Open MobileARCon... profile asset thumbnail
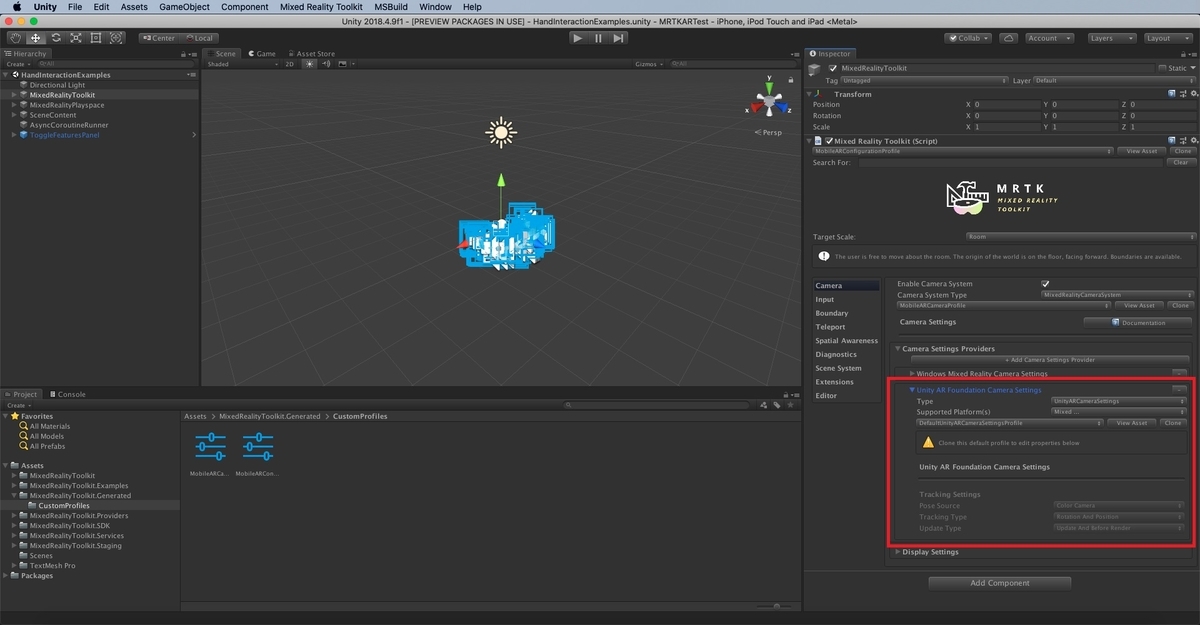The width and height of the screenshot is (1200, 625). tap(258, 446)
